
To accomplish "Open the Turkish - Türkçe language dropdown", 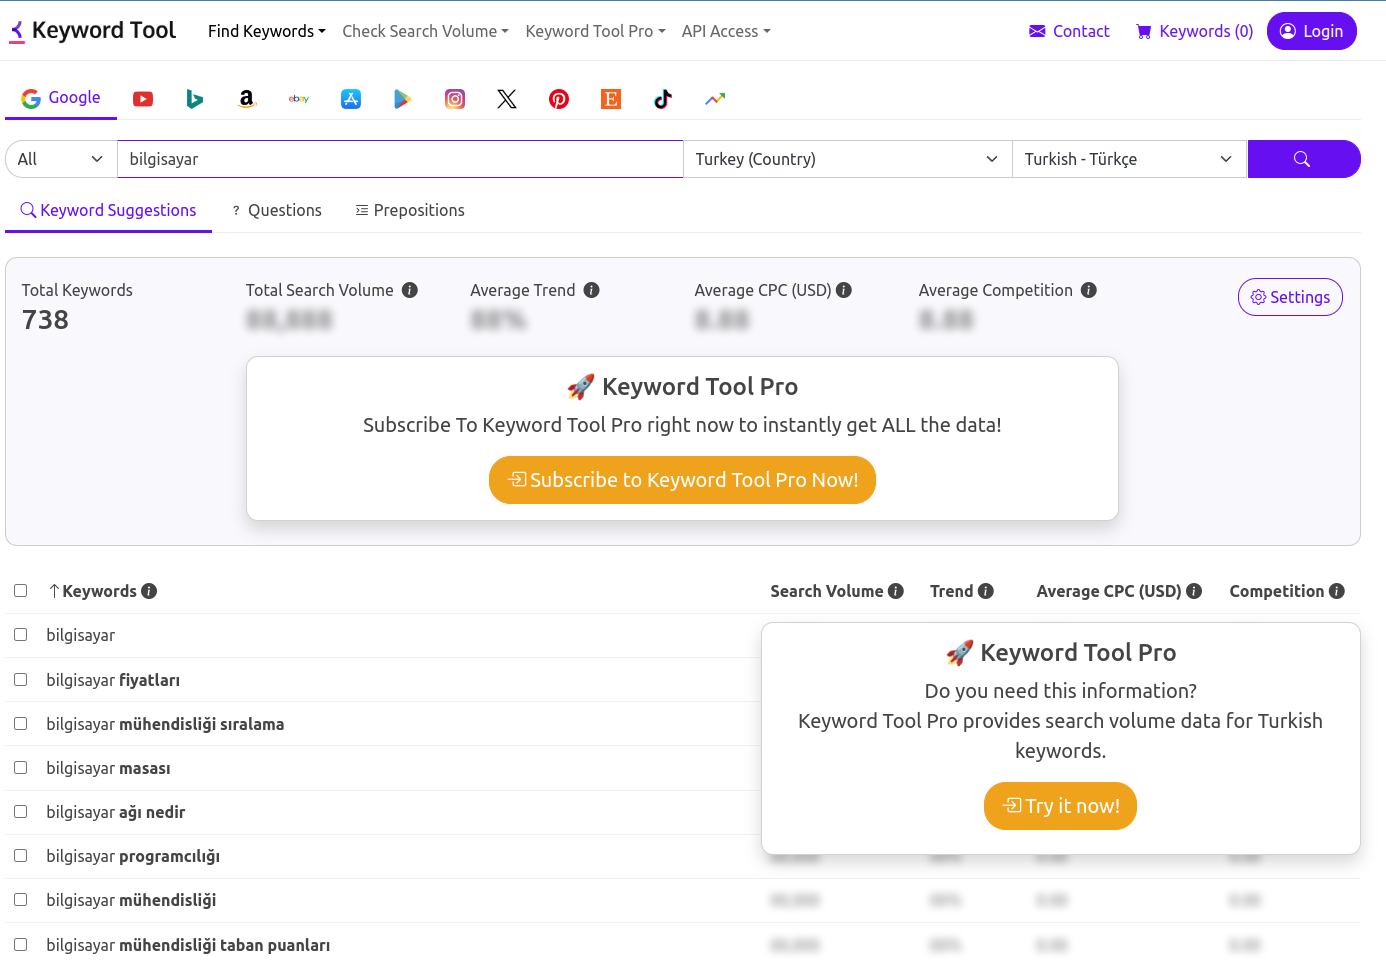I will click(1130, 159).
